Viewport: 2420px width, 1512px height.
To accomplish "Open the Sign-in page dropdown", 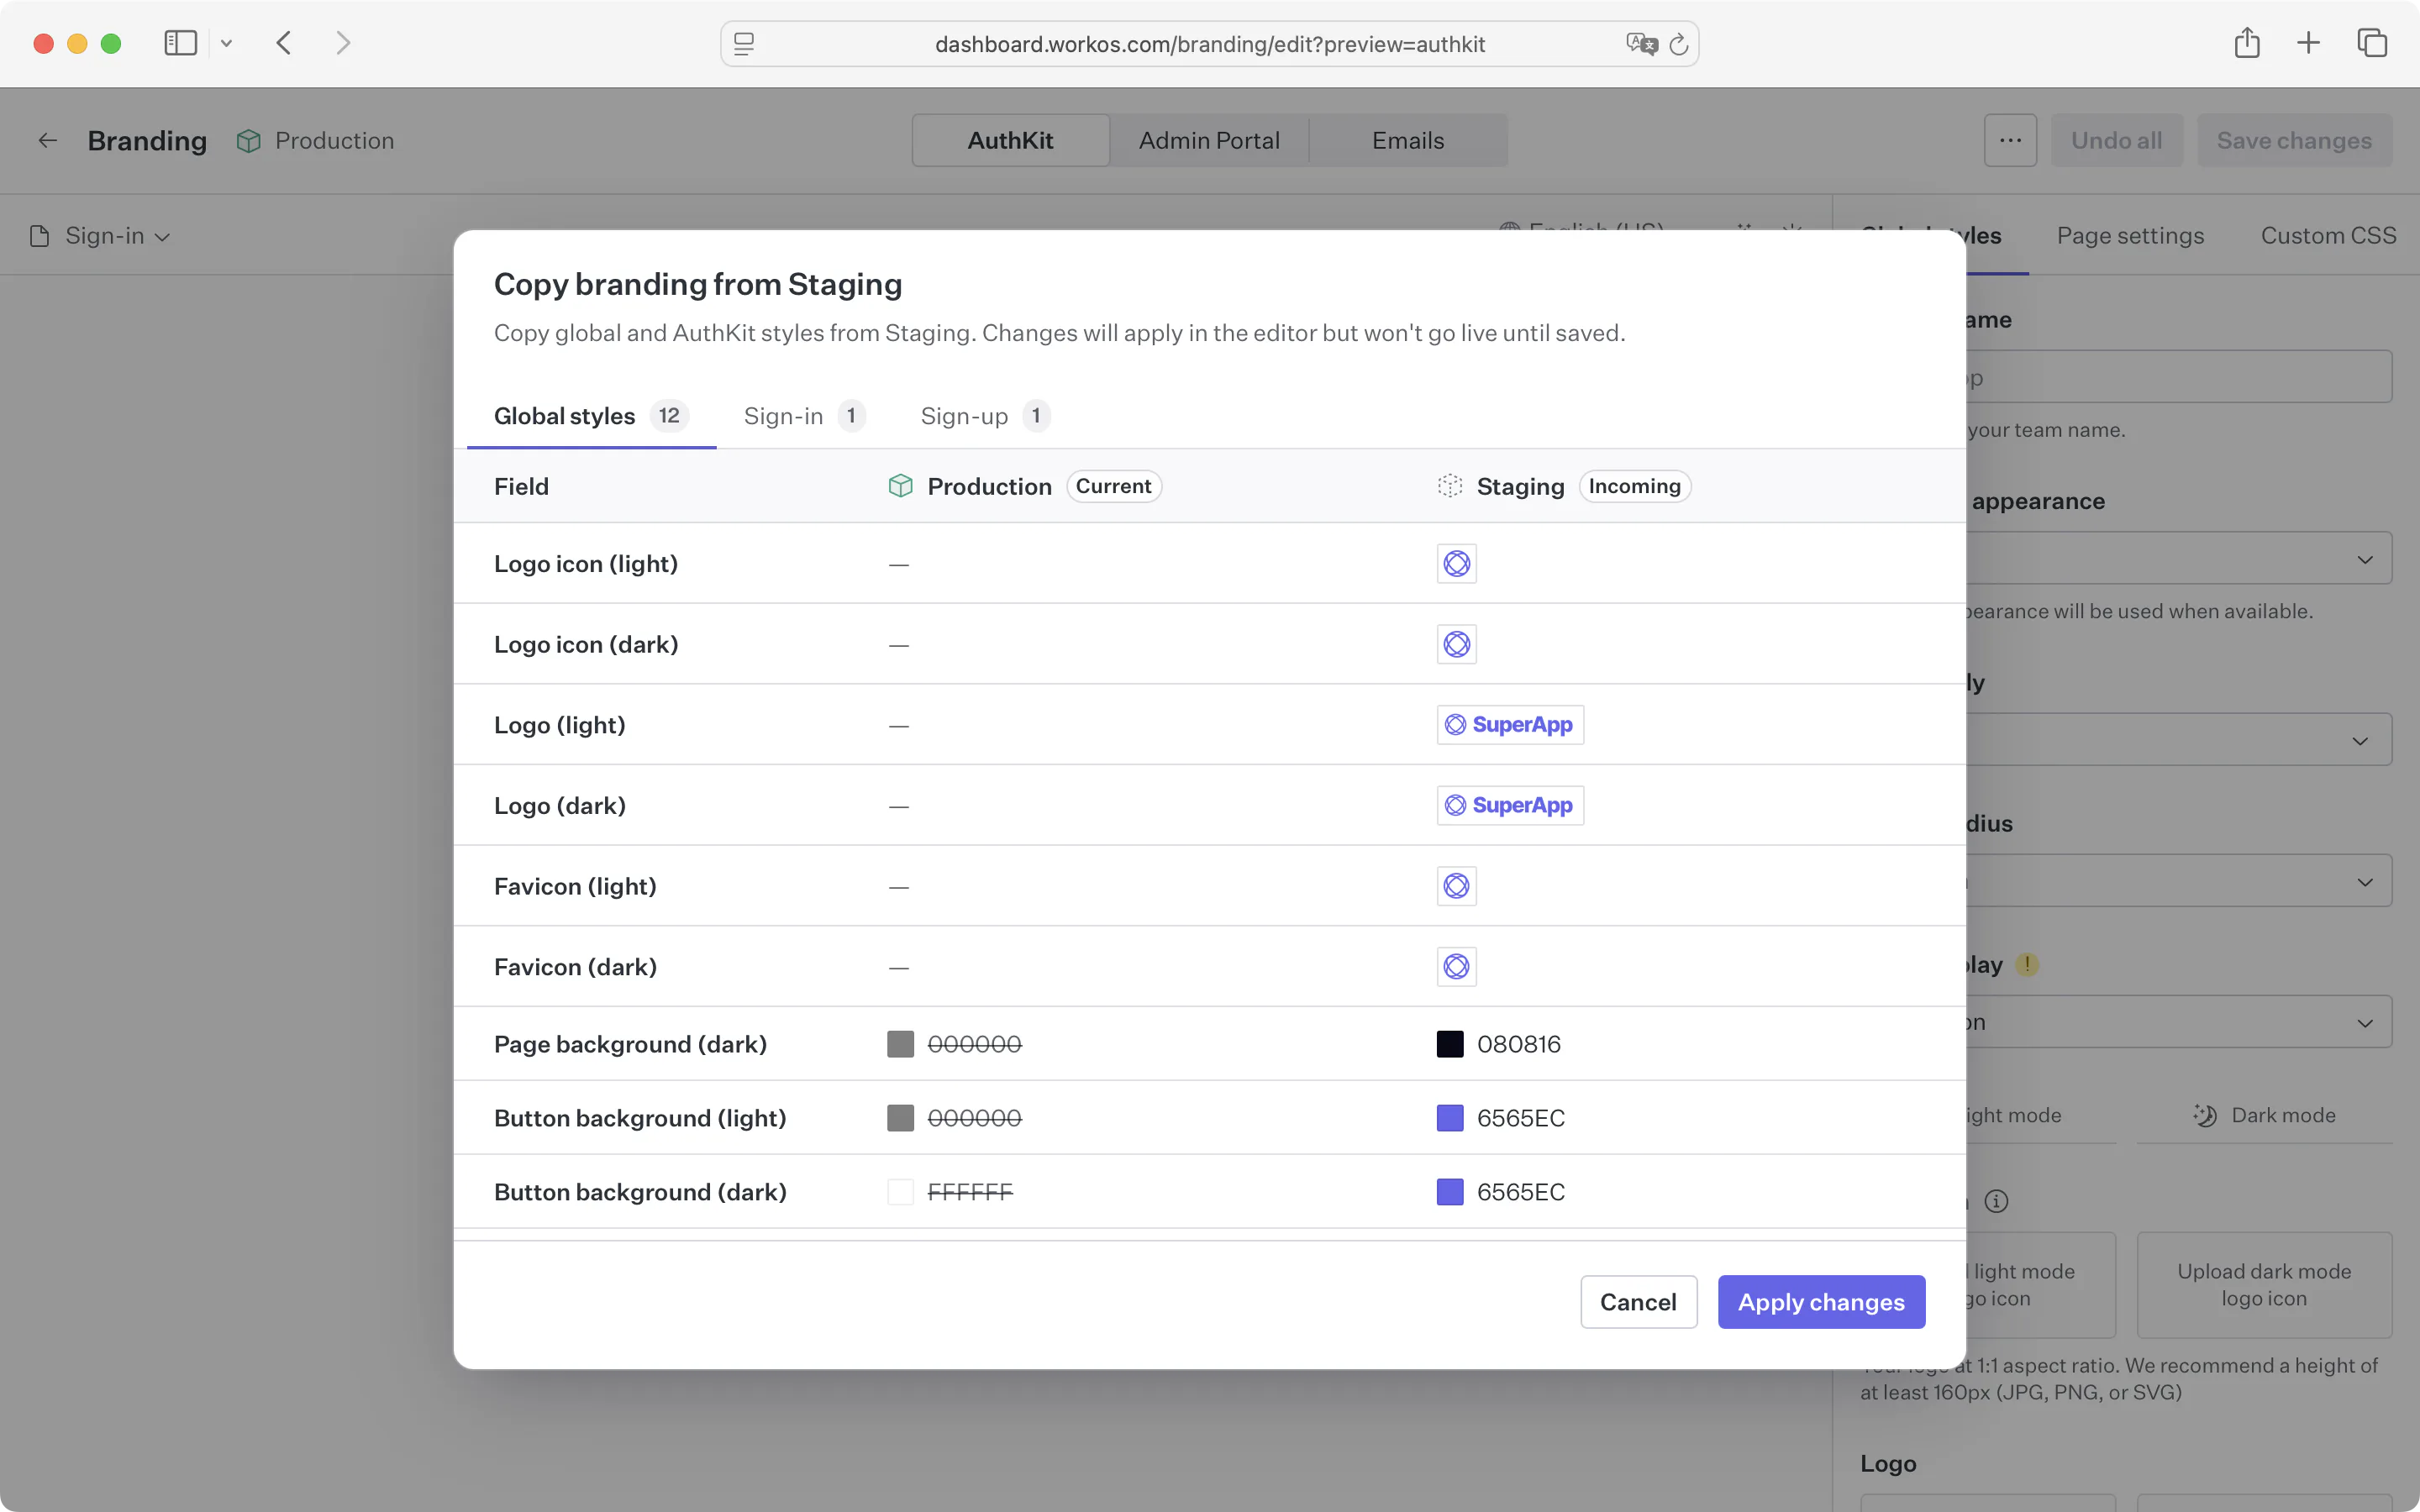I will (101, 236).
